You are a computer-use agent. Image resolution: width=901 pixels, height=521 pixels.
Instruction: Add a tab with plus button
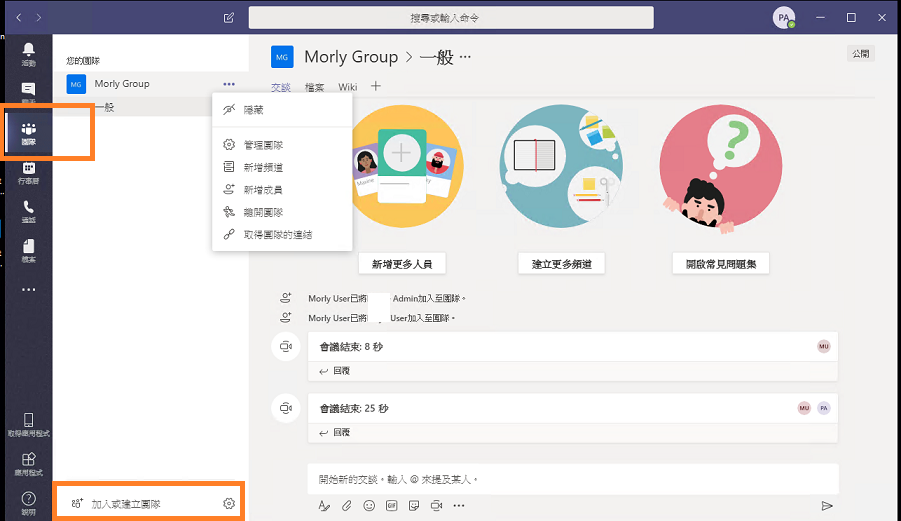click(x=376, y=86)
